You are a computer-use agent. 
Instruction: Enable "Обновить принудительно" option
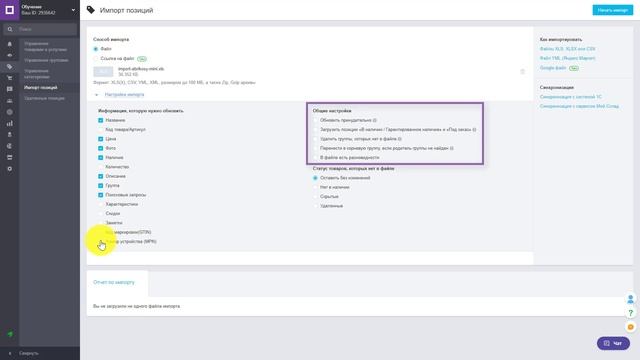coord(315,120)
